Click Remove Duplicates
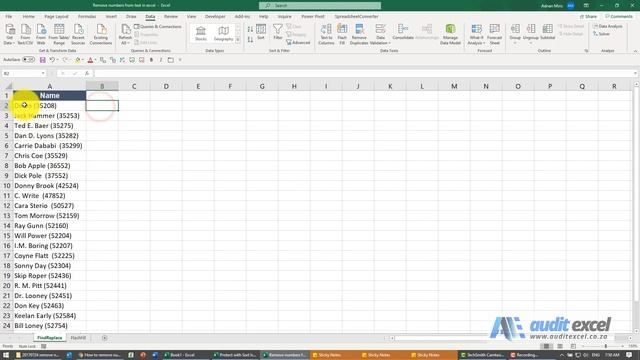 coord(359,34)
